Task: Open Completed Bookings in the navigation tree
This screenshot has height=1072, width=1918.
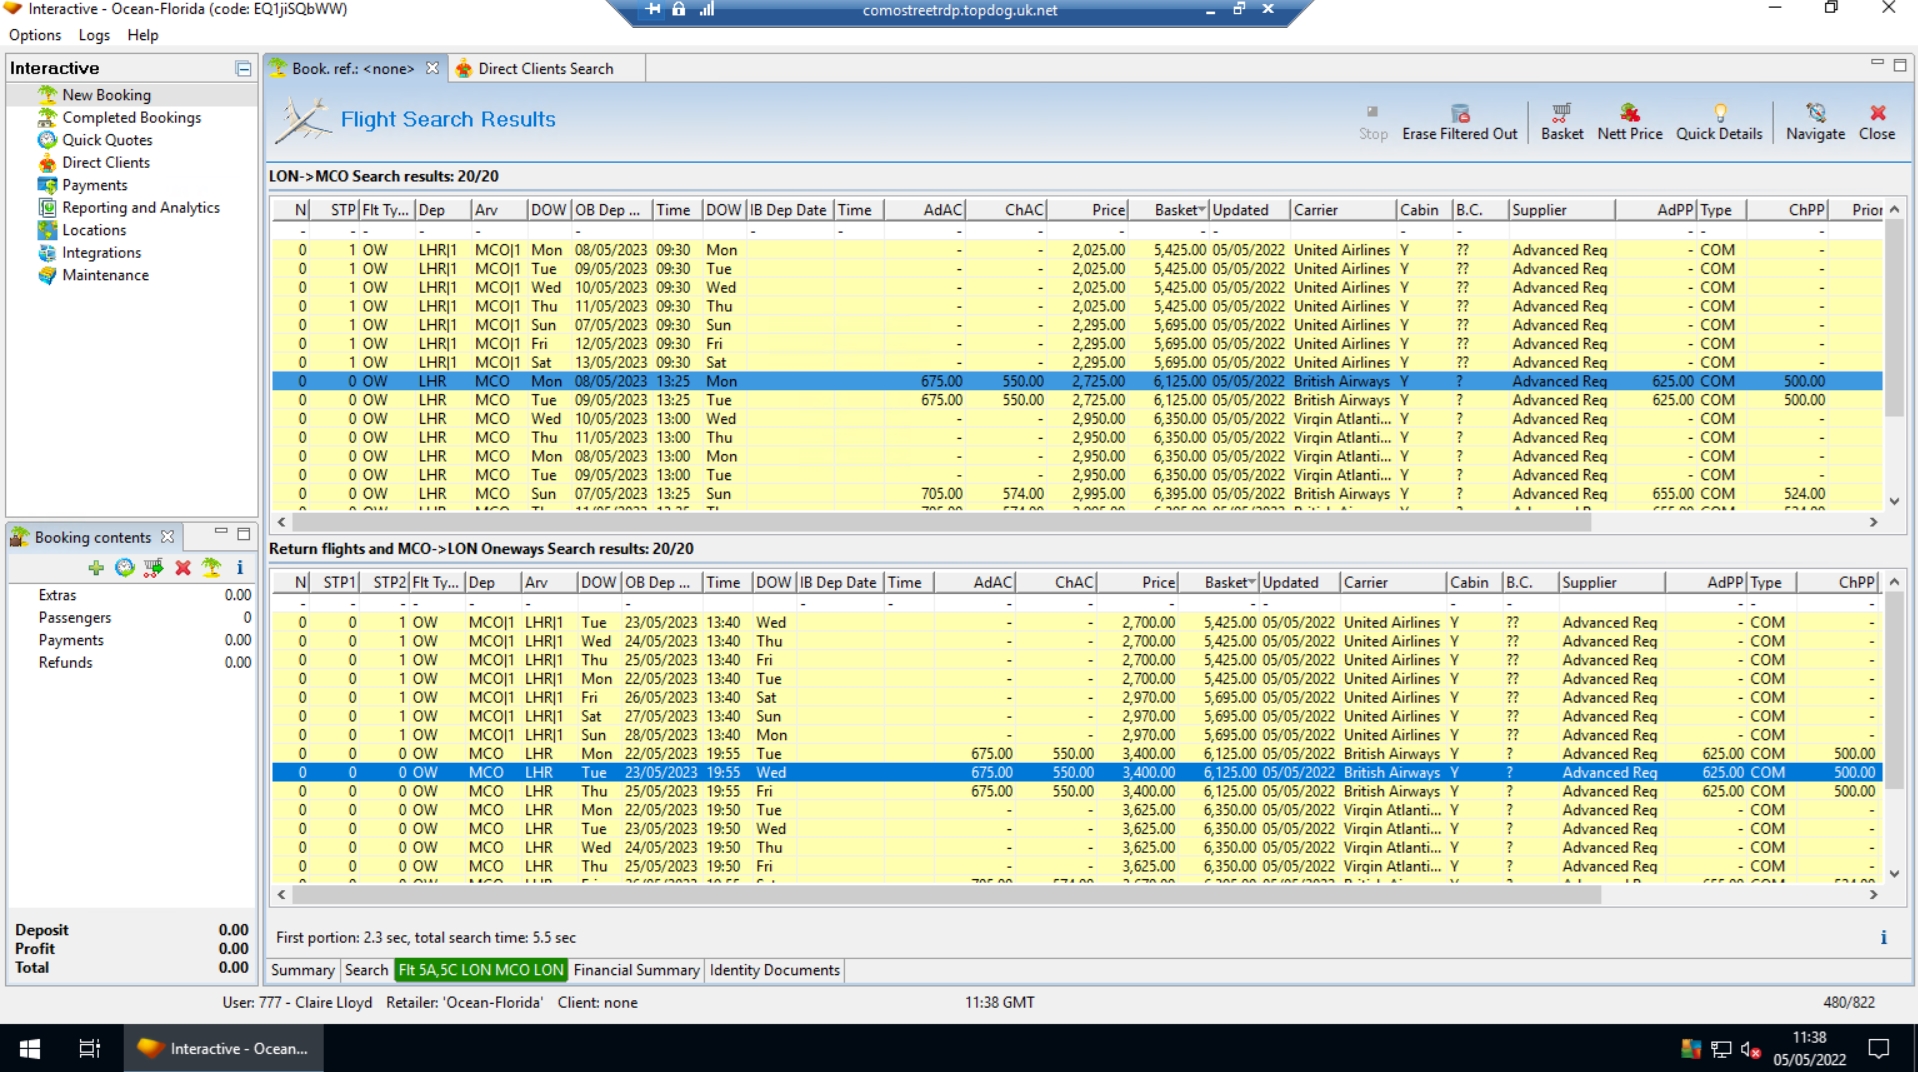Action: click(x=131, y=118)
